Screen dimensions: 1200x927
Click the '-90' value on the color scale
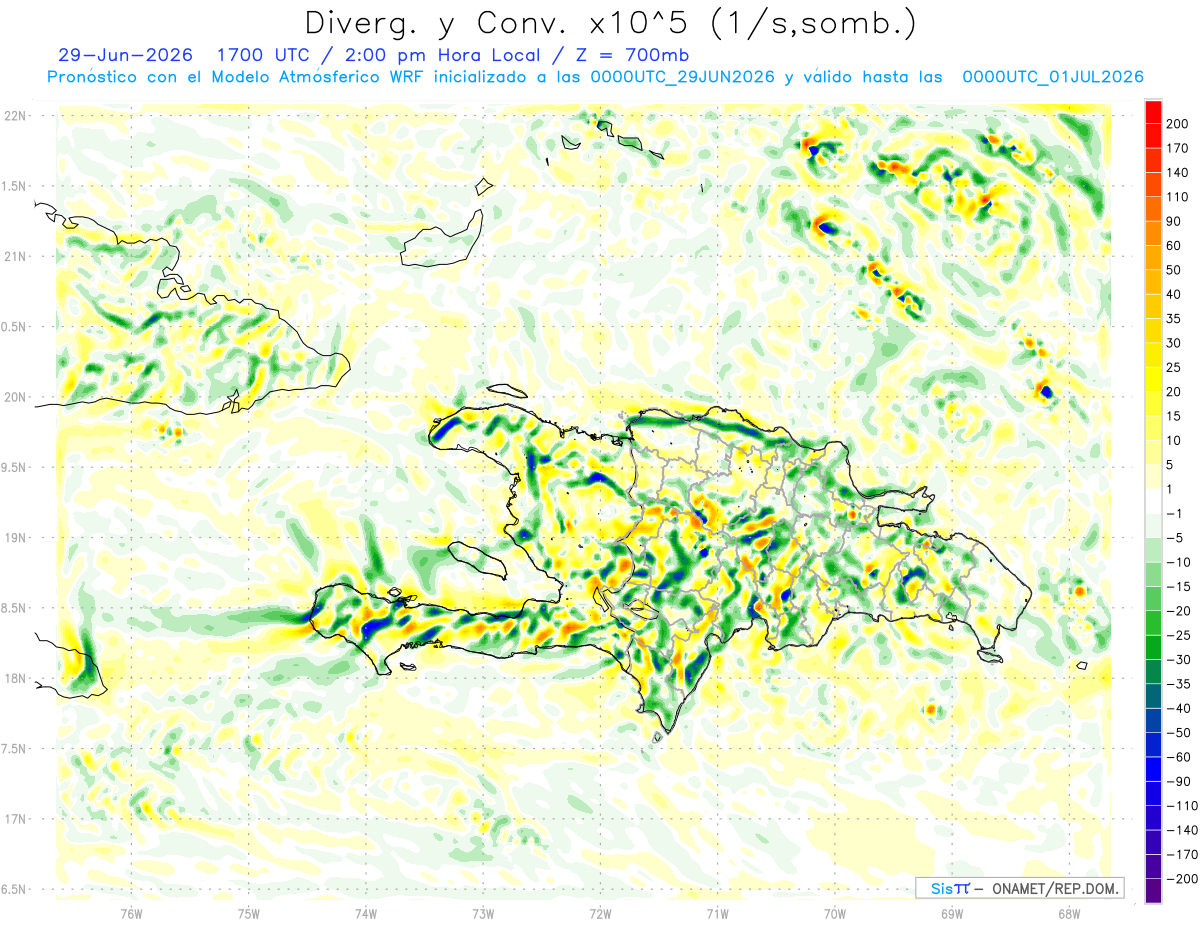pos(1181,781)
